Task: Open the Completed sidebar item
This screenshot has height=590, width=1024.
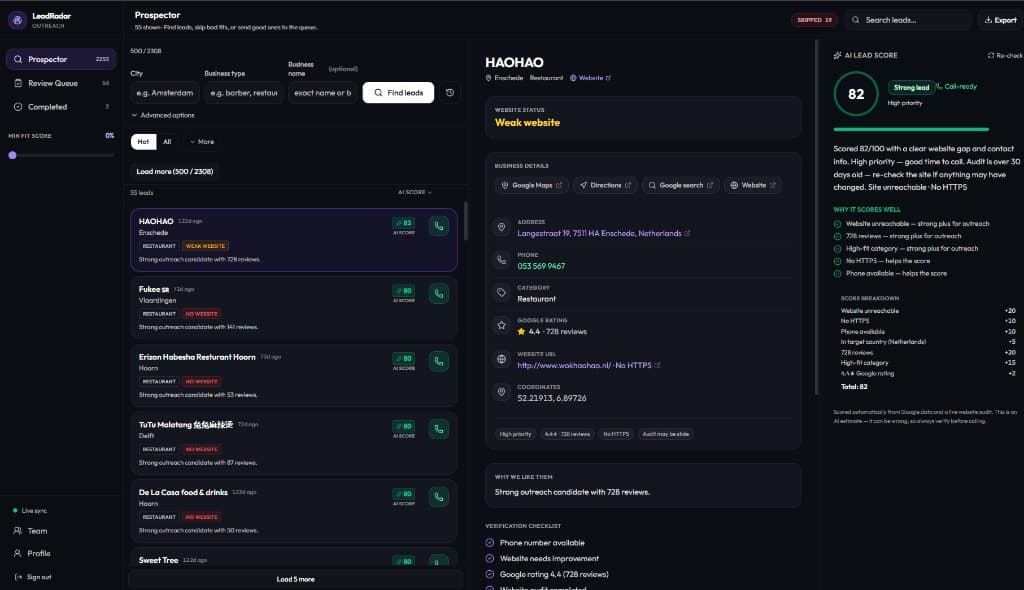Action: point(61,107)
